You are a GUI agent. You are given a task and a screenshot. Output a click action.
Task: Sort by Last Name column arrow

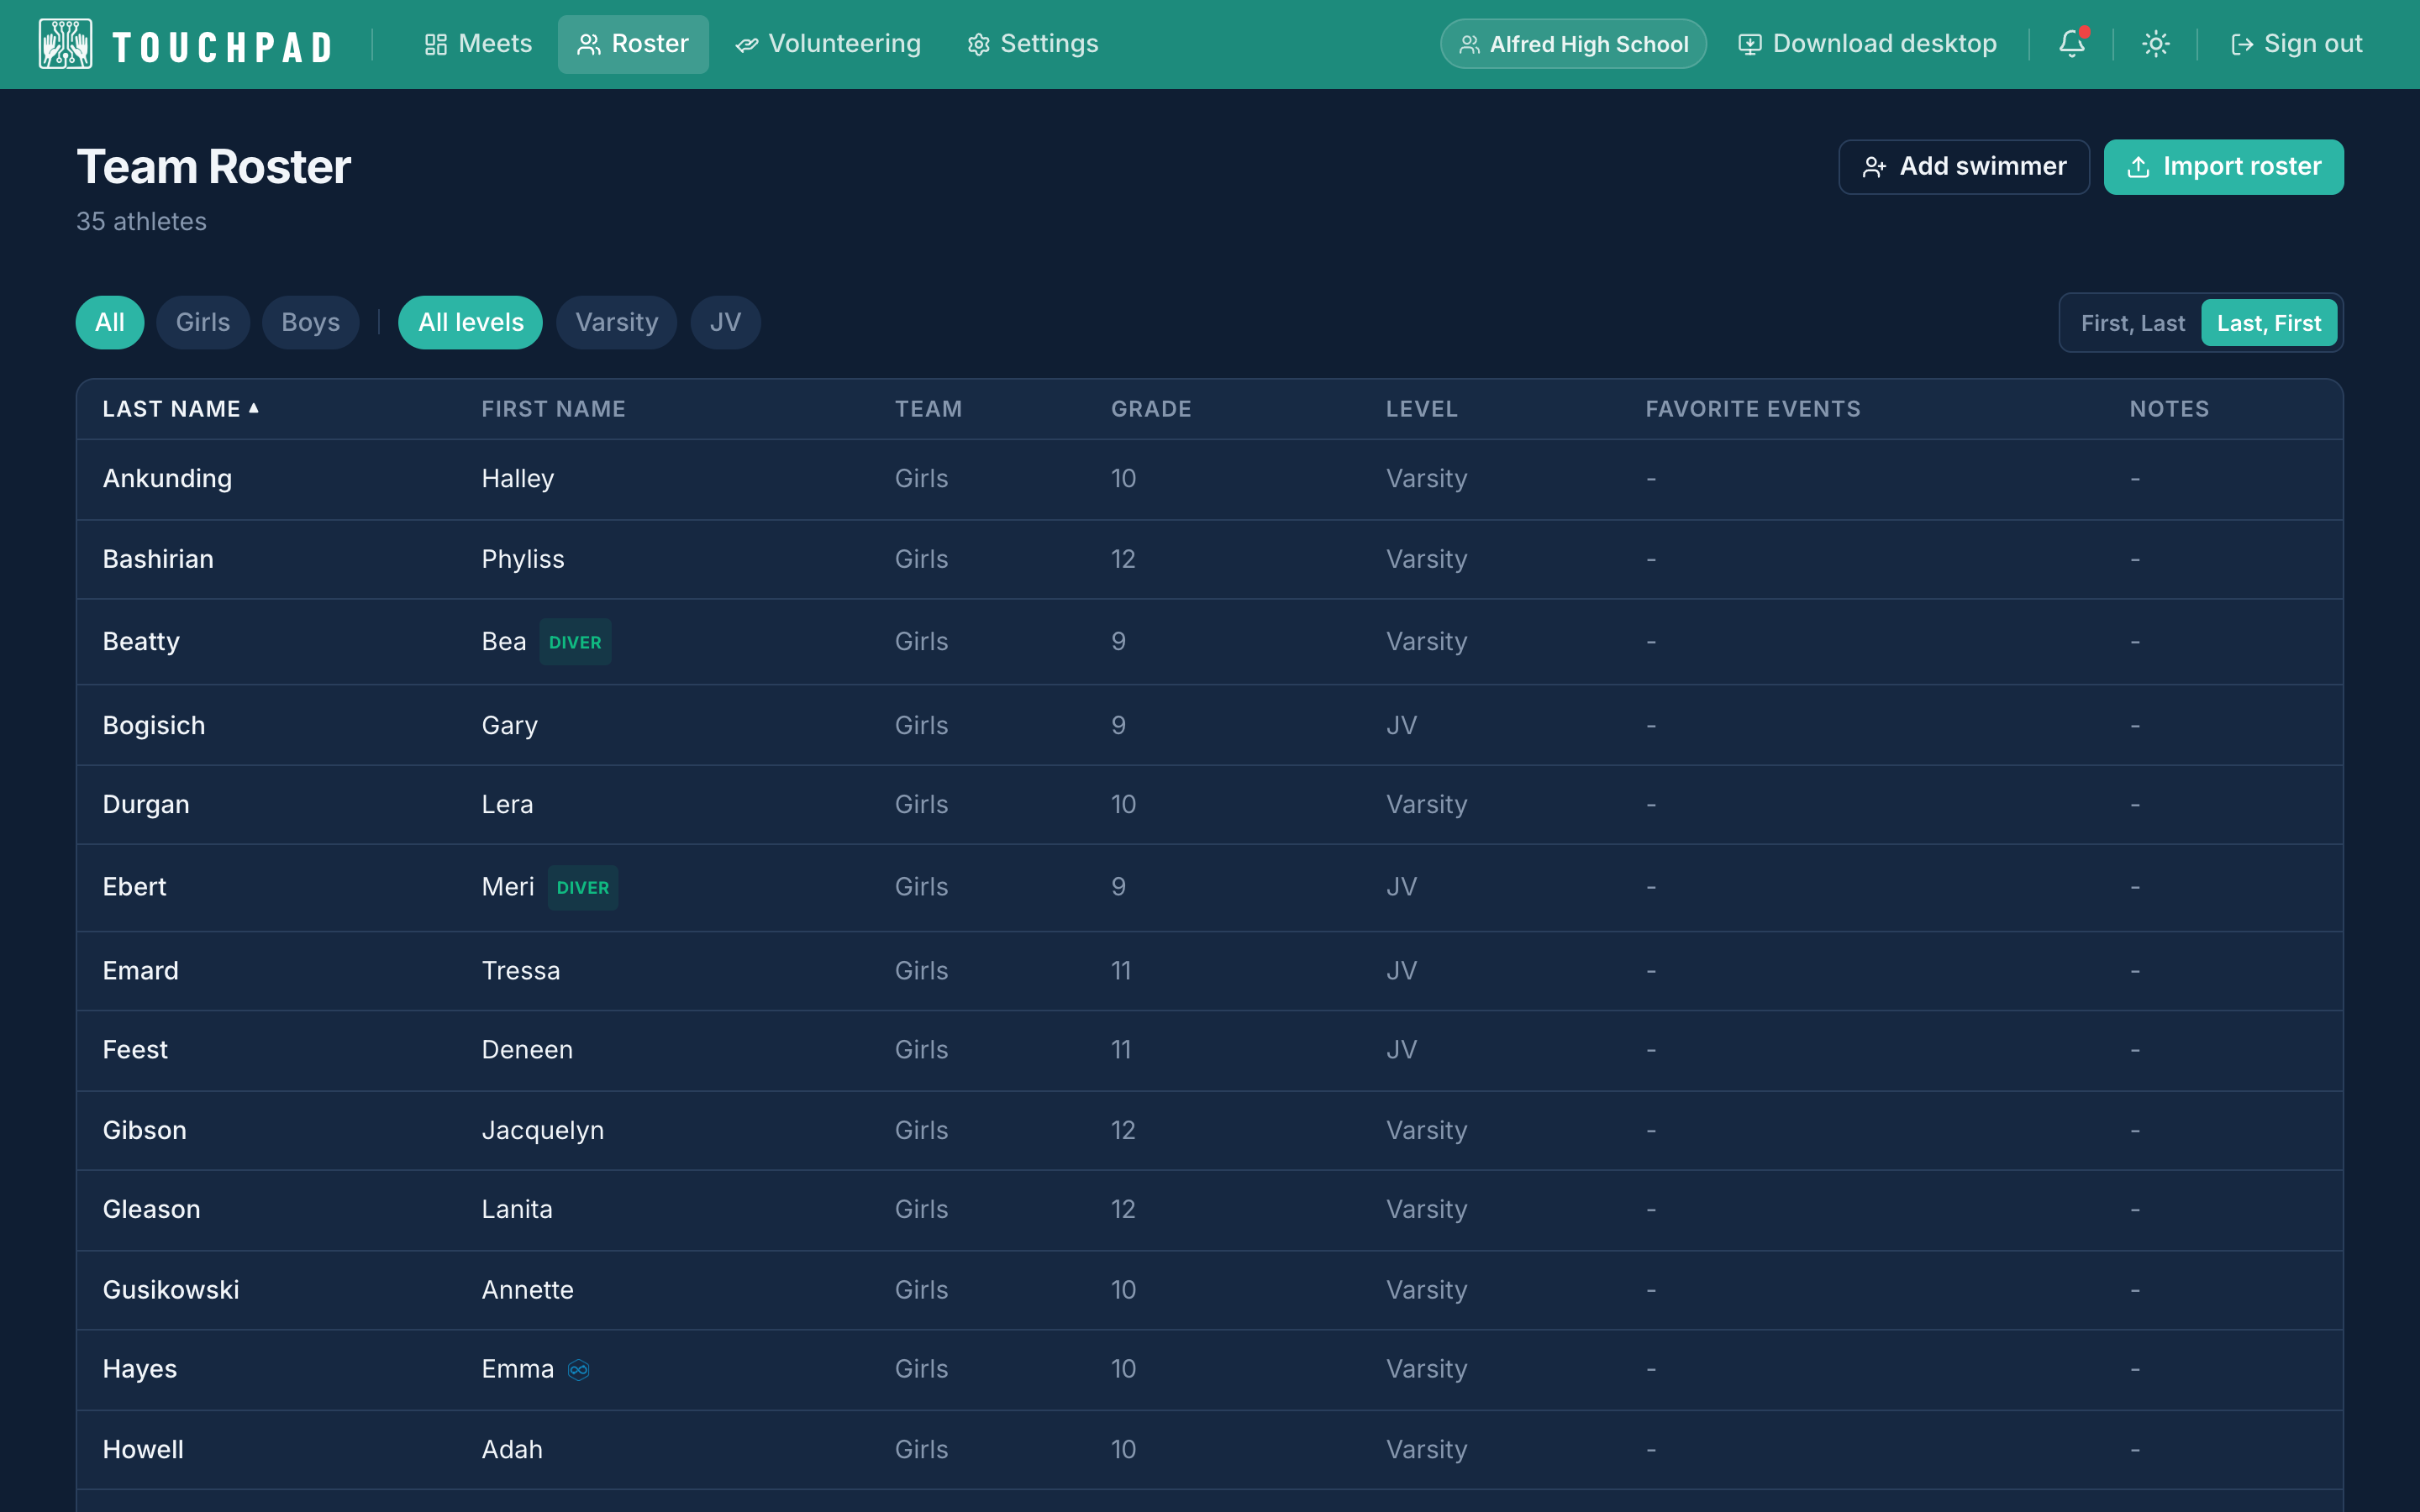click(254, 408)
